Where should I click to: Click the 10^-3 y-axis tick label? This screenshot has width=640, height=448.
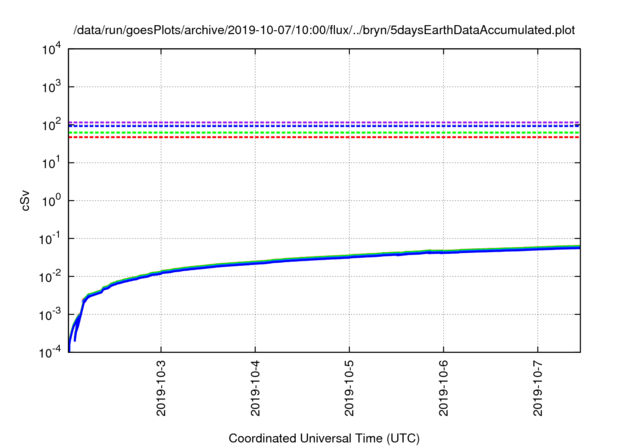point(50,314)
